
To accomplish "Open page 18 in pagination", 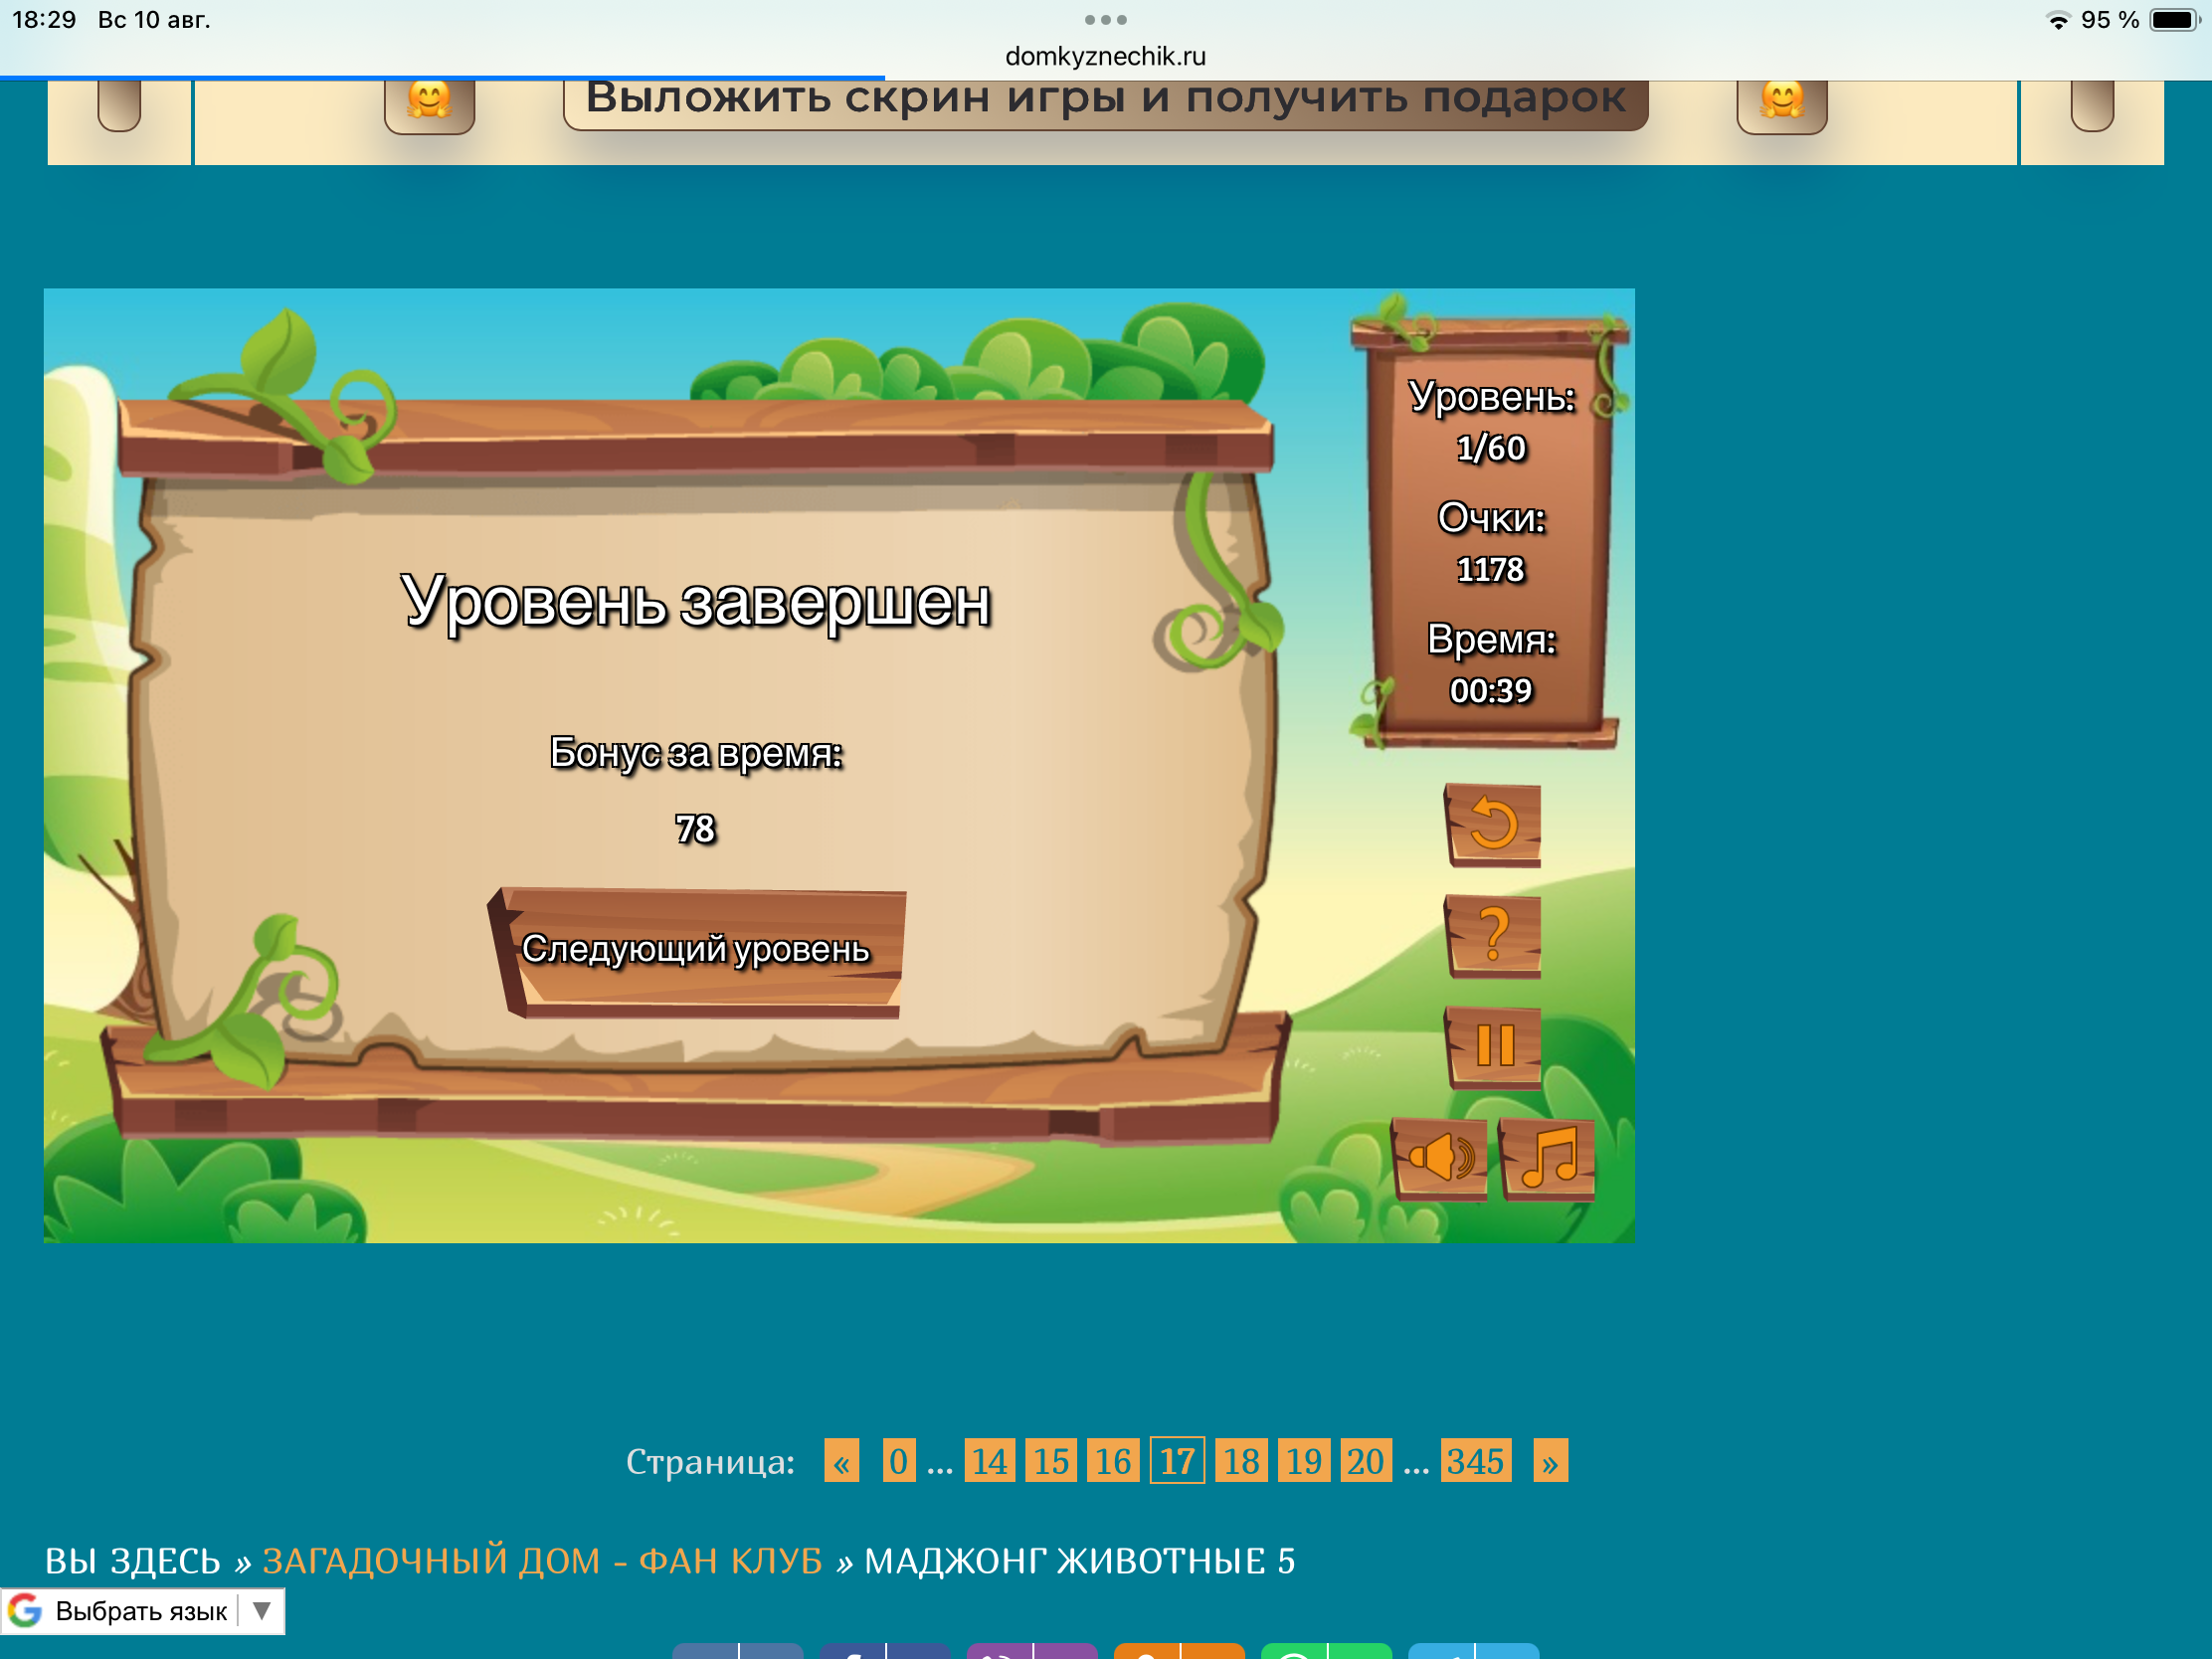I will (1241, 1461).
